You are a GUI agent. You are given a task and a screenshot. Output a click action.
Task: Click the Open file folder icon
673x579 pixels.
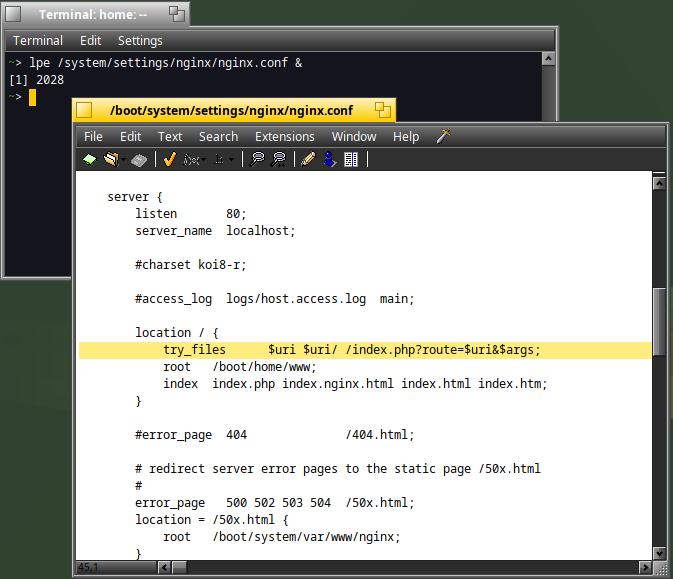tap(111, 160)
